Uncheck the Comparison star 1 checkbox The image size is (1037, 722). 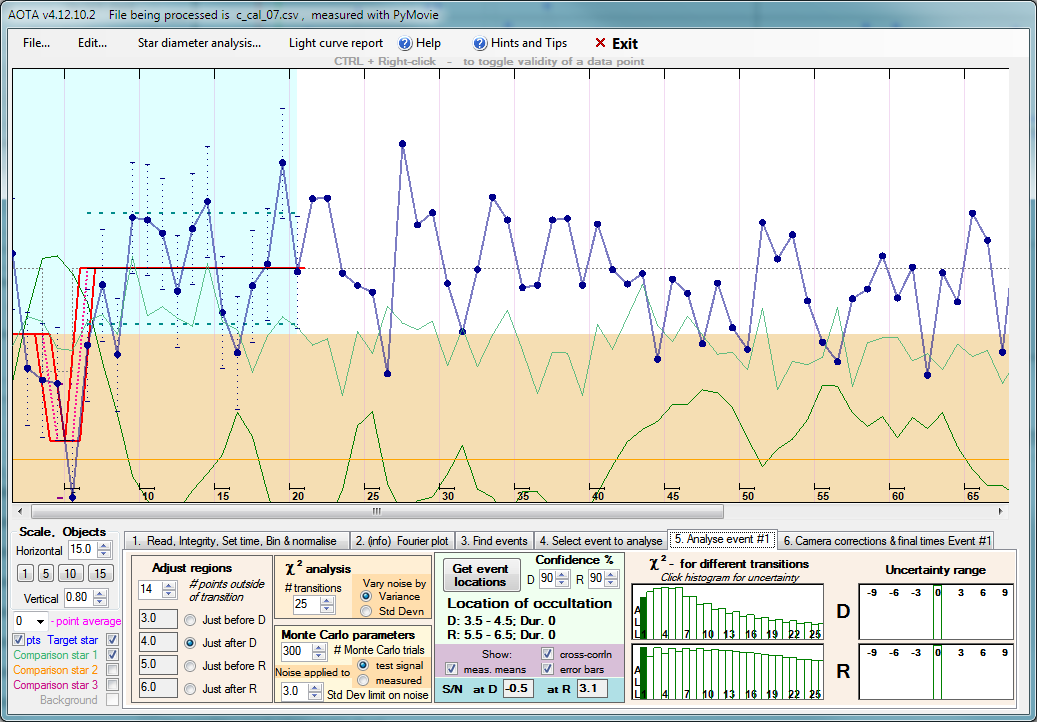112,655
